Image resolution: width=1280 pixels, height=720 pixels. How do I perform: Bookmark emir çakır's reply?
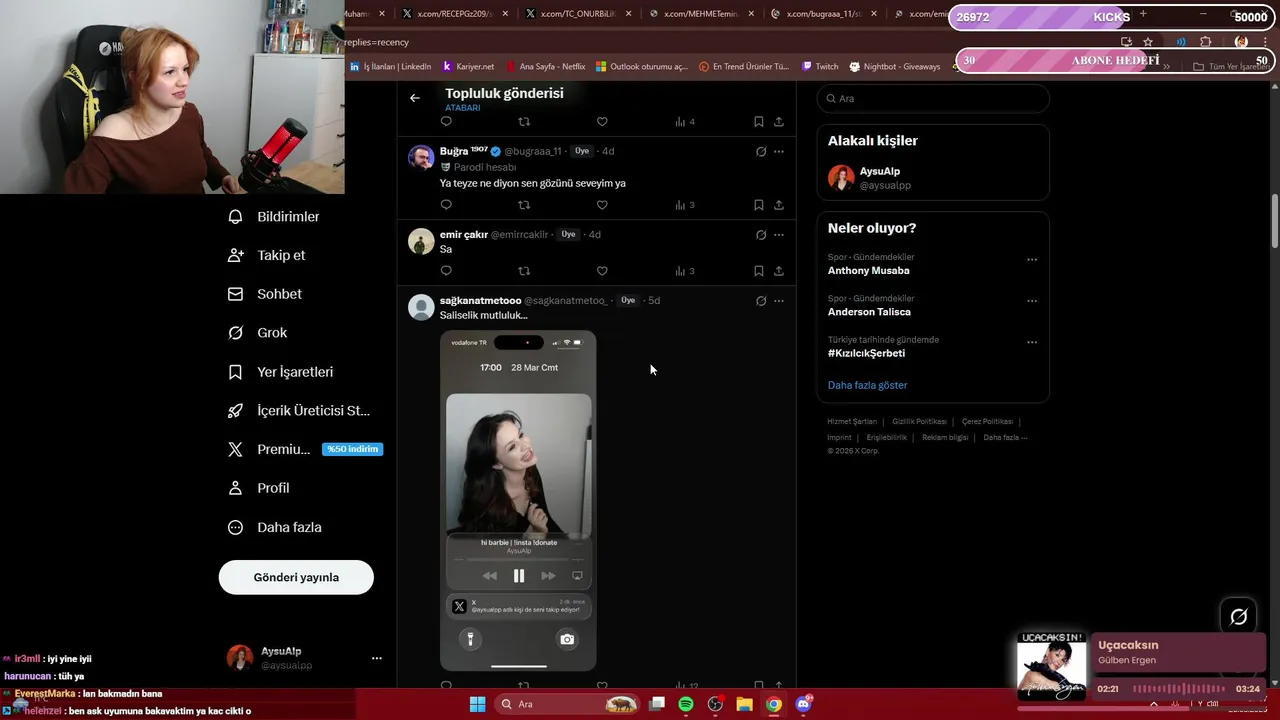(759, 271)
